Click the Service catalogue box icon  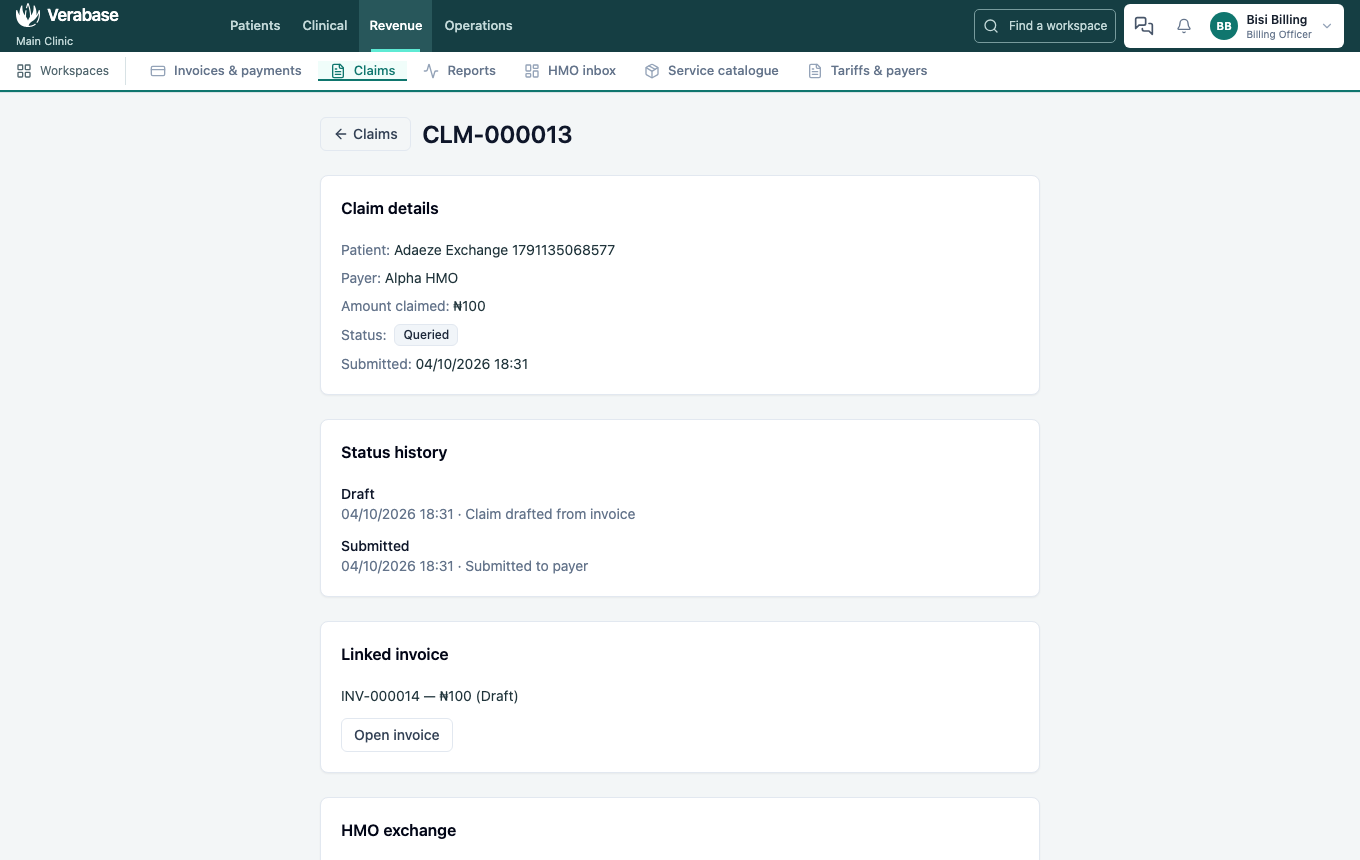652,71
